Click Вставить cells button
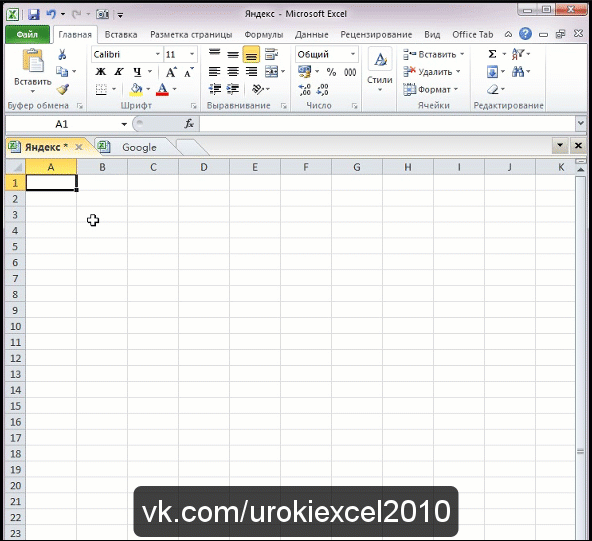The height and width of the screenshot is (541, 592). (x=433, y=54)
